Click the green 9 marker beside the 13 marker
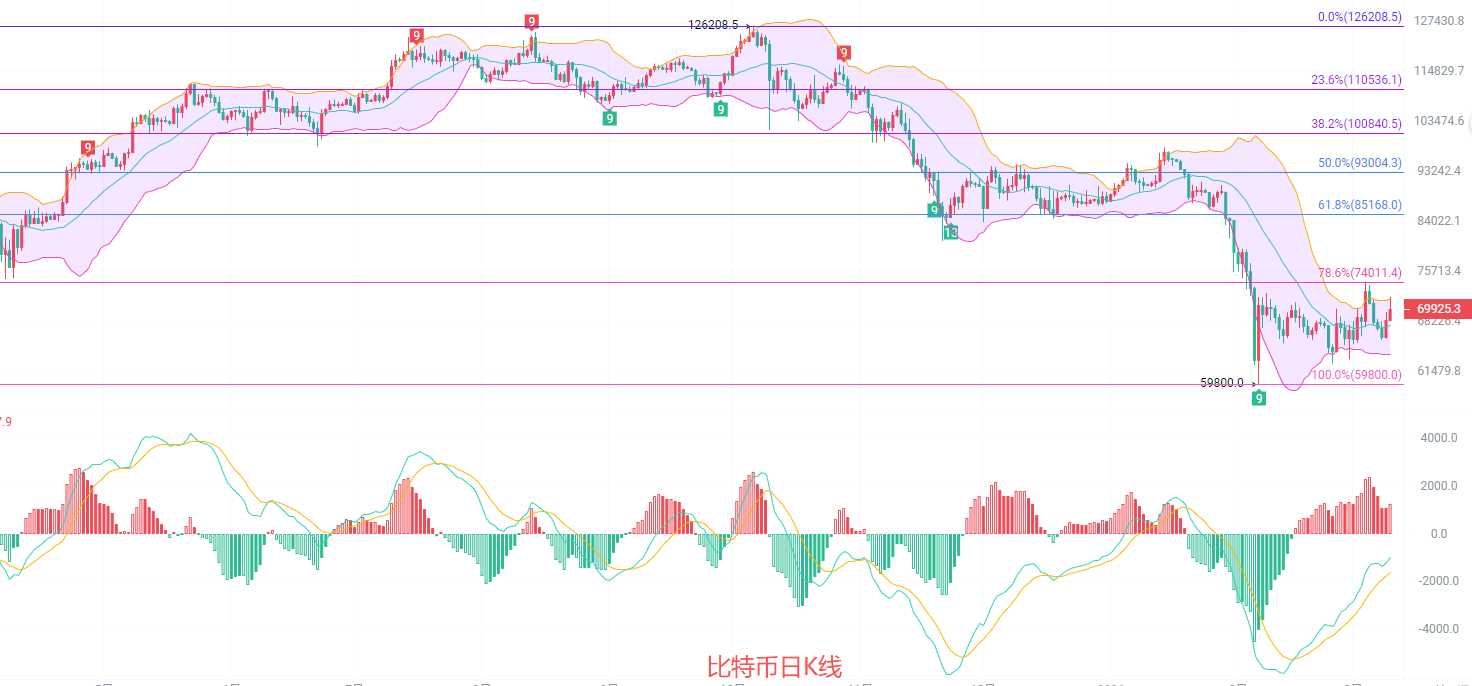 (934, 210)
